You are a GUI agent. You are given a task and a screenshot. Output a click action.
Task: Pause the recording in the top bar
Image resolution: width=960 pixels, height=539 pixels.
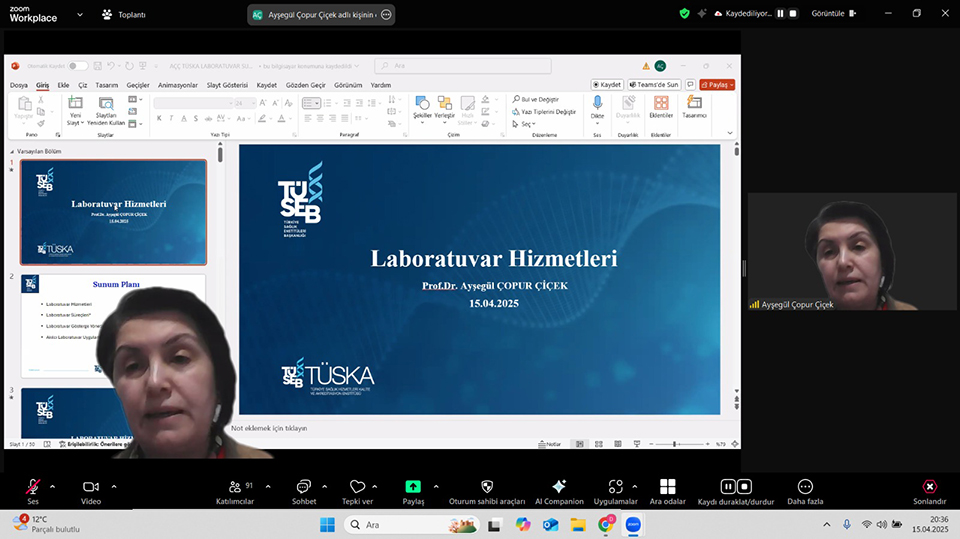(781, 14)
